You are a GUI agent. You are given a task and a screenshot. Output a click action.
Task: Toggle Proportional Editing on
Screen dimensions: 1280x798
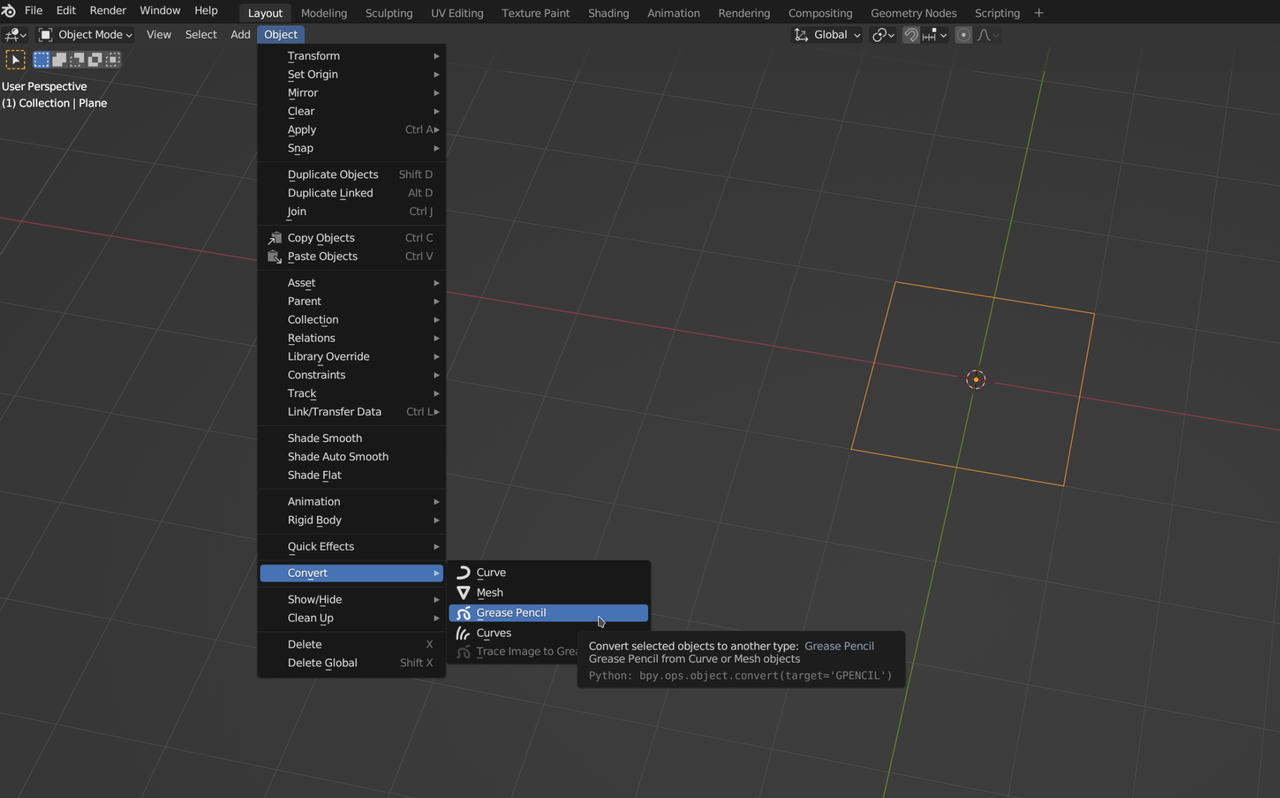click(x=963, y=35)
